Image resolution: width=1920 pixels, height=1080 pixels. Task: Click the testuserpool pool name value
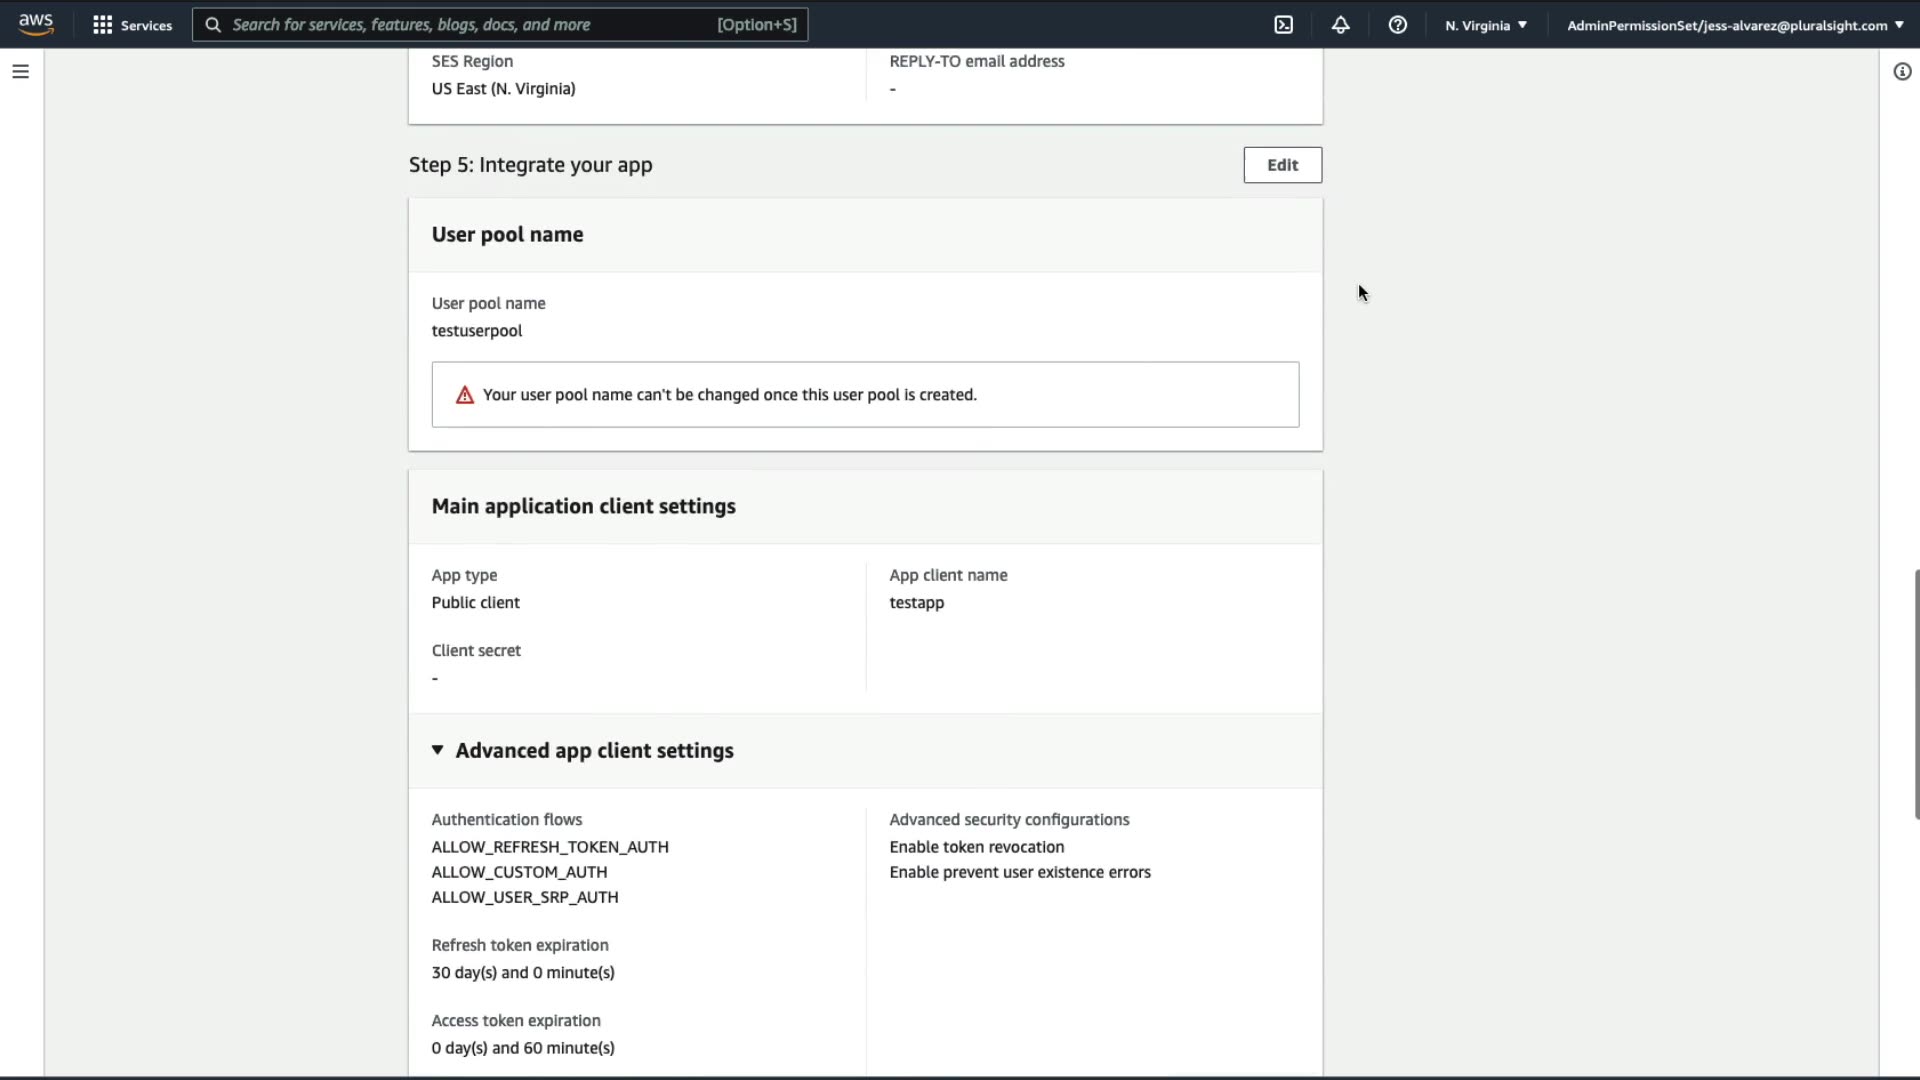coord(477,331)
